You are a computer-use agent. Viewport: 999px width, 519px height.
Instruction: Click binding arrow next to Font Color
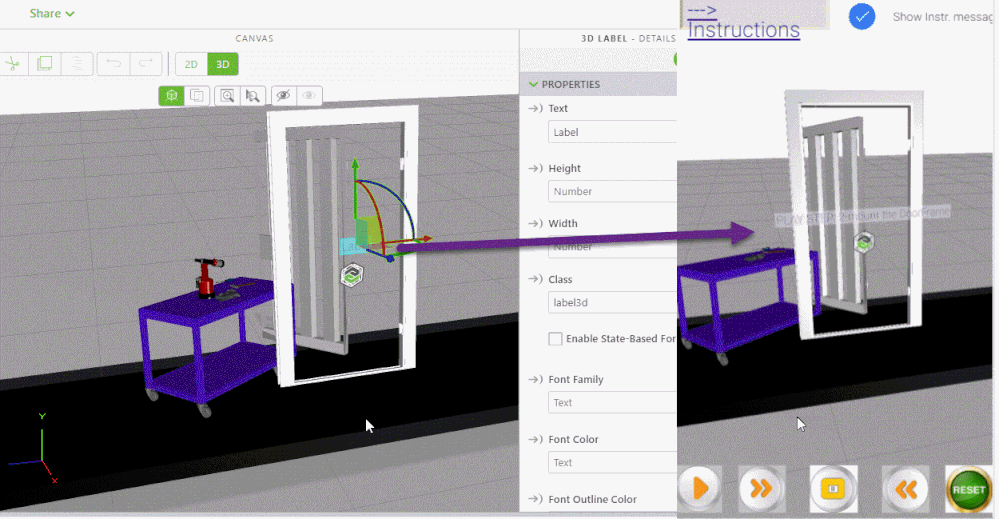(x=535, y=439)
